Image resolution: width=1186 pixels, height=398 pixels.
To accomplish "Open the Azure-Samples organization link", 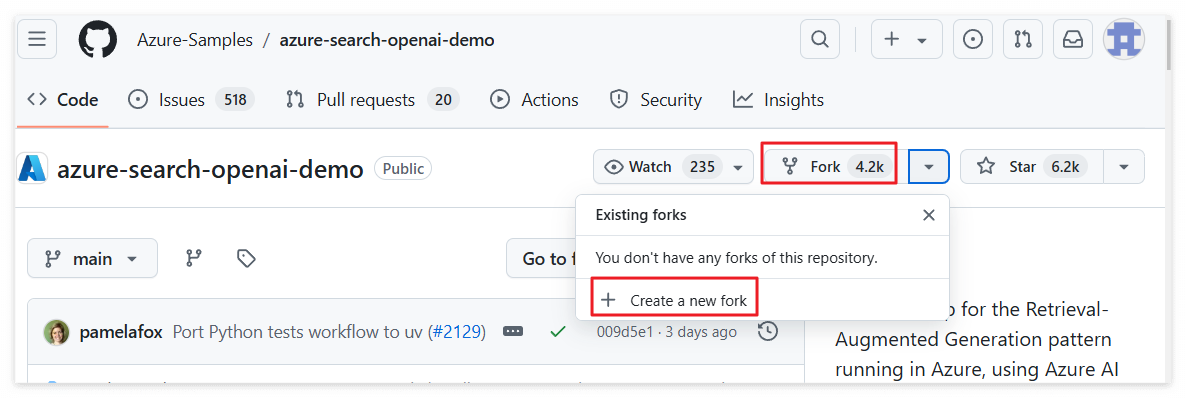I will tap(195, 40).
